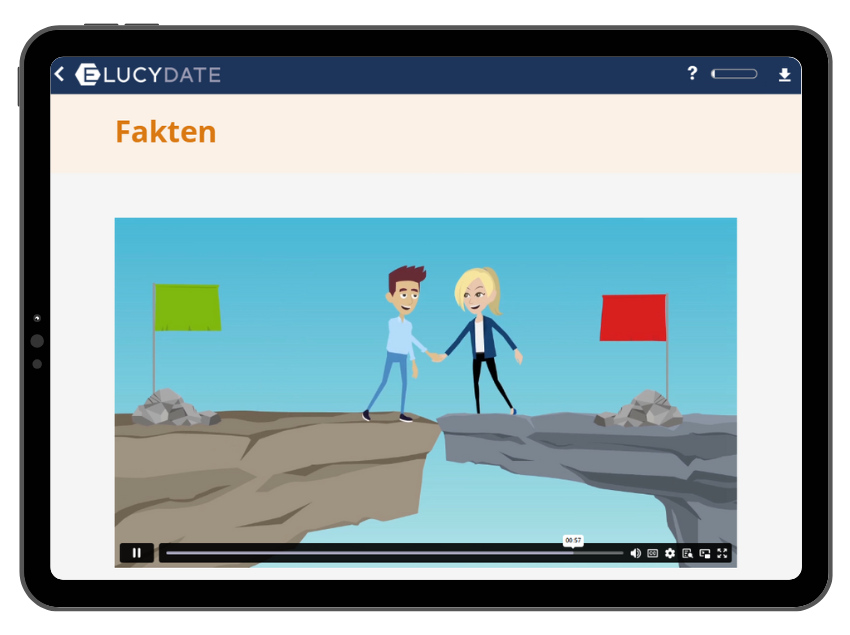Click the 00:57 timestamp marker
The height and width of the screenshot is (635, 850).
click(x=573, y=540)
